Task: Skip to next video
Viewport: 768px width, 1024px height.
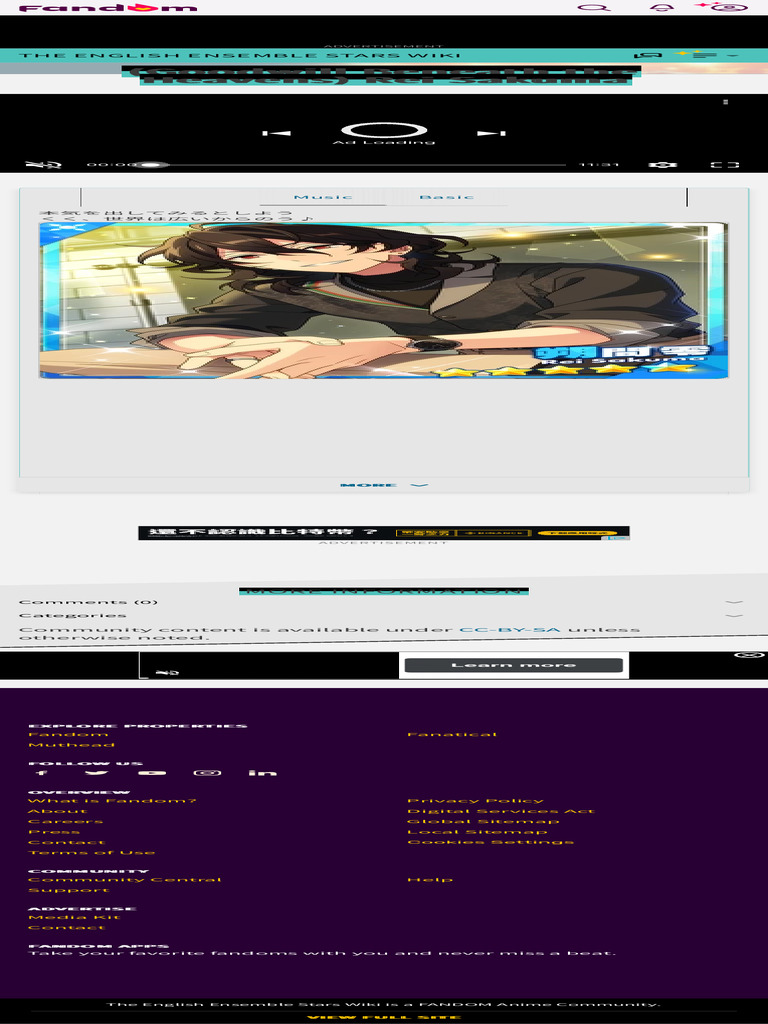Action: (x=491, y=133)
